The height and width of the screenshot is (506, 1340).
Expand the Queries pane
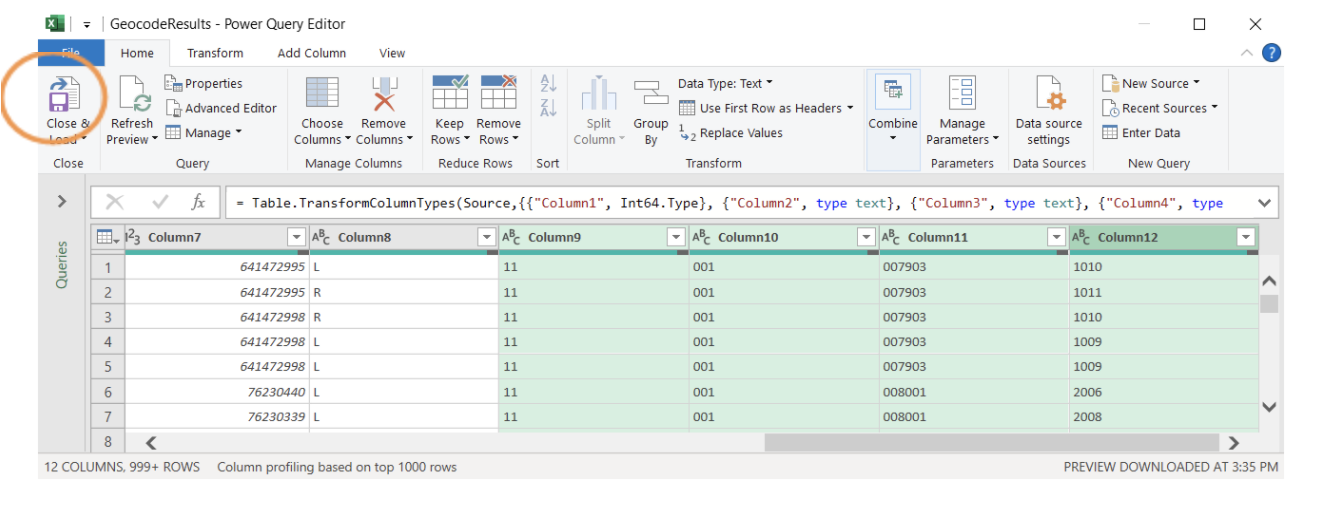[x=62, y=202]
